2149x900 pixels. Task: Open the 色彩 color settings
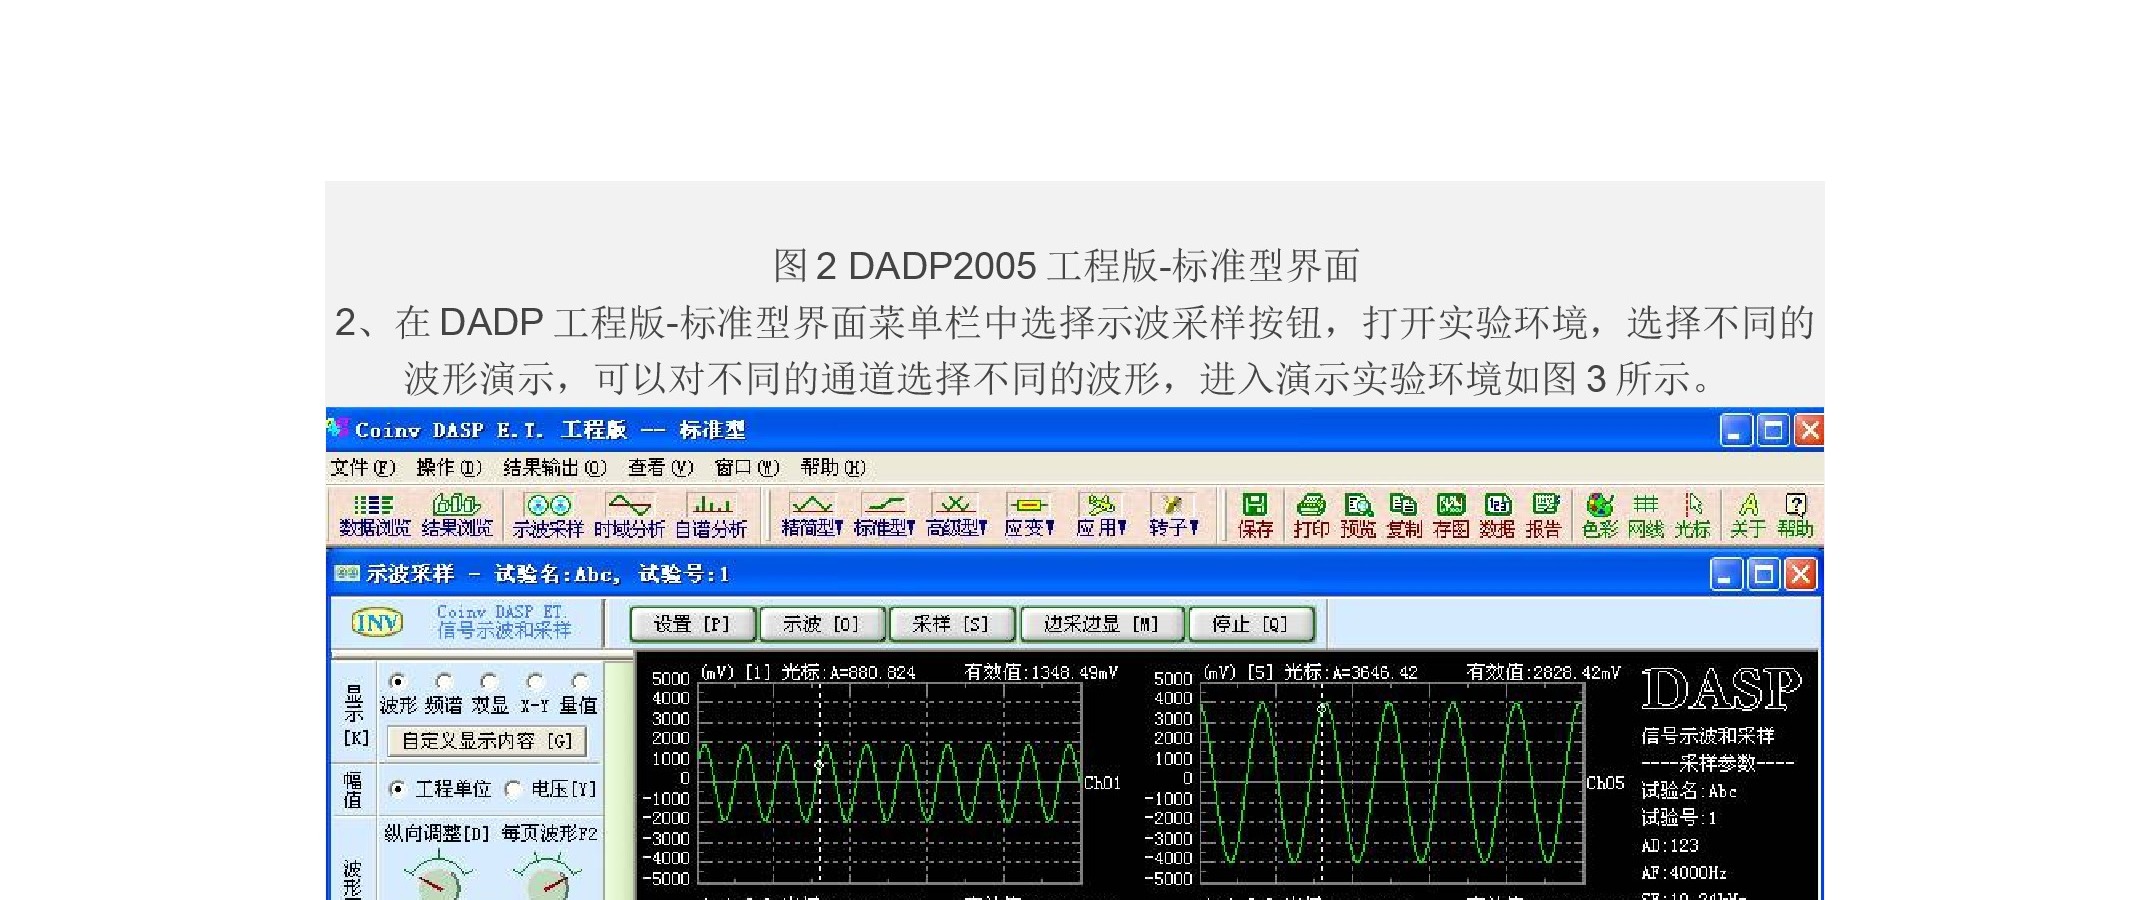click(x=1600, y=516)
